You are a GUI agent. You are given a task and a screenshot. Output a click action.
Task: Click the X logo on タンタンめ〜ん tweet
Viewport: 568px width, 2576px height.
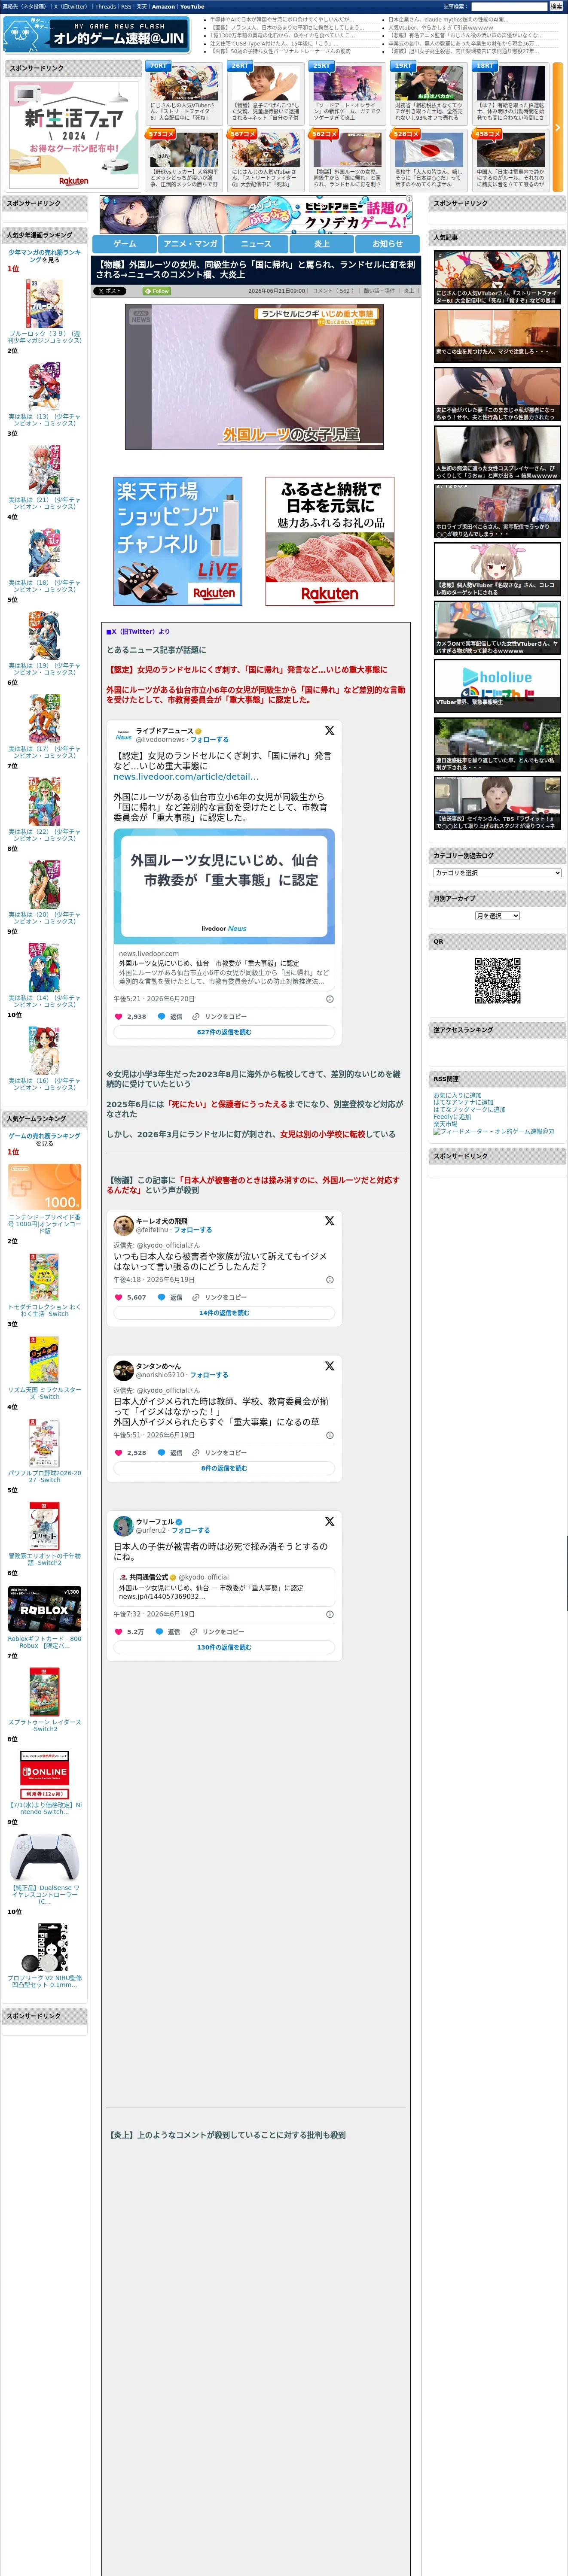[x=329, y=1366]
